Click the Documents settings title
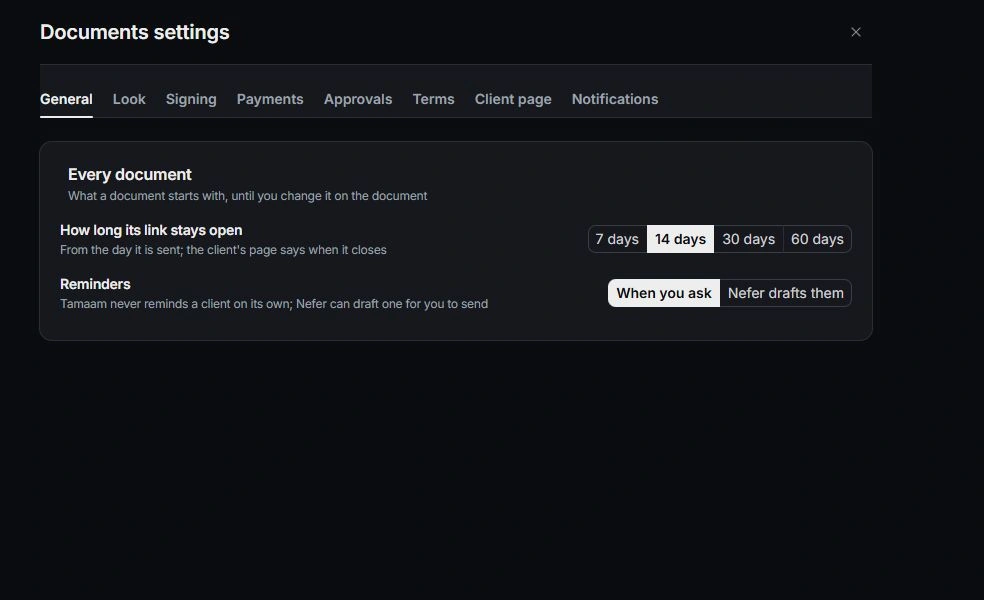This screenshot has height=600, width=984. 135,32
